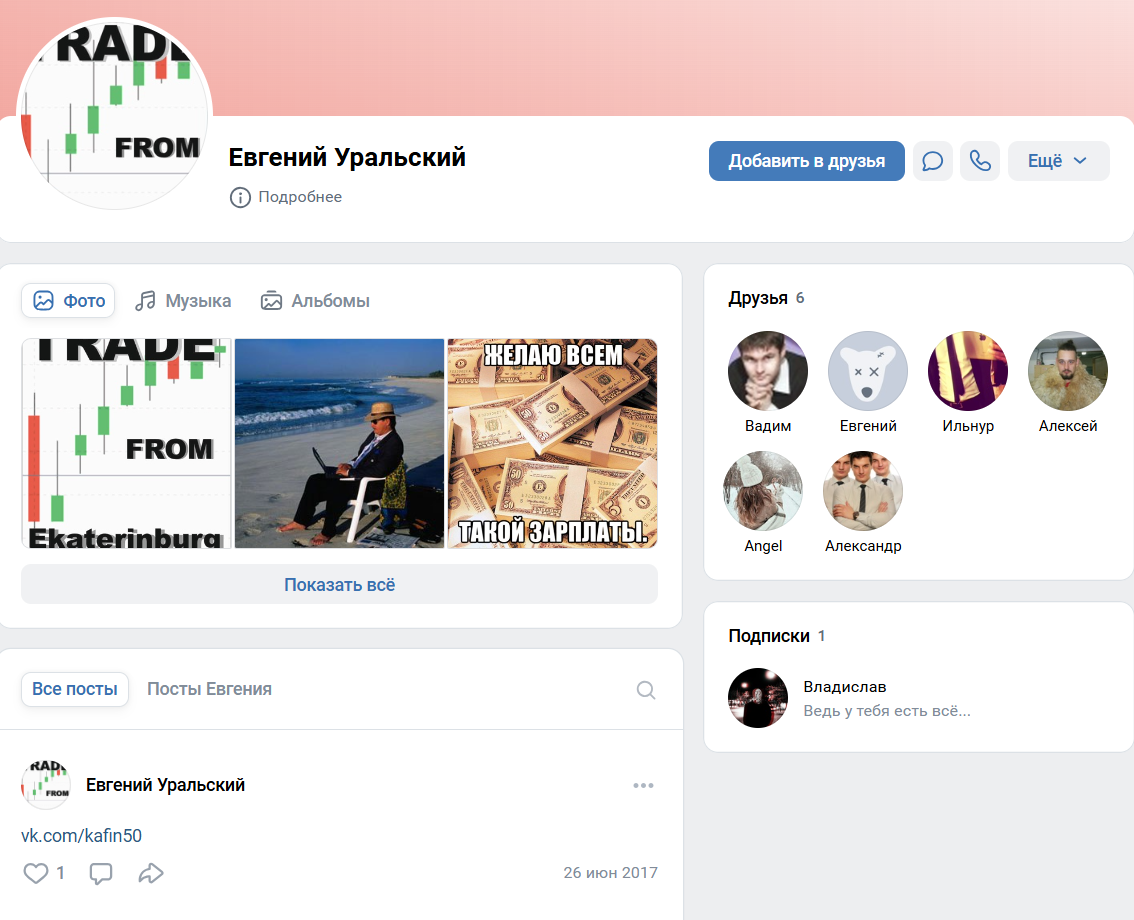1134x920 pixels.
Task: Click the friend name Angel
Action: (763, 546)
